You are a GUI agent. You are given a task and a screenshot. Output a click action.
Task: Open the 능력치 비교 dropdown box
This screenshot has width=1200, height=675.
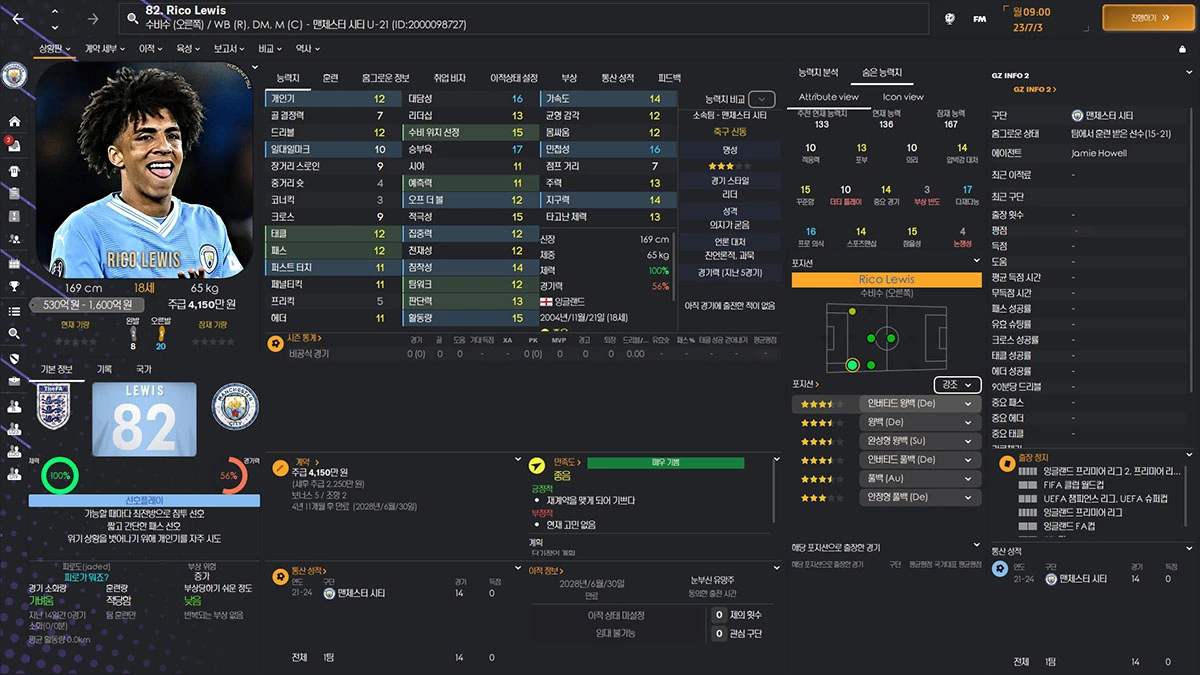point(762,99)
